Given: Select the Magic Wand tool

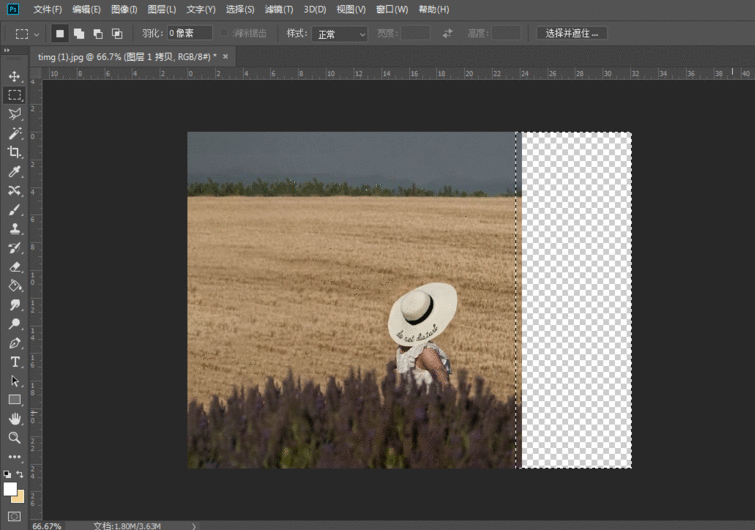Looking at the screenshot, I should tap(14, 133).
